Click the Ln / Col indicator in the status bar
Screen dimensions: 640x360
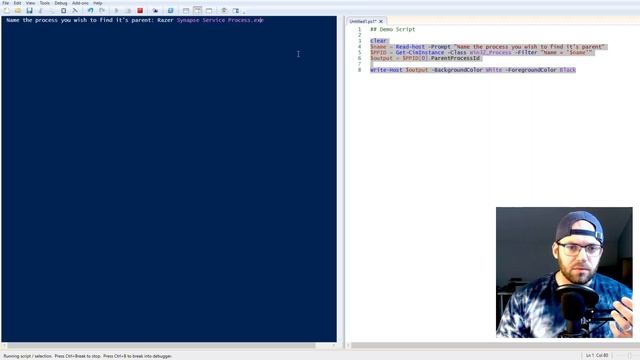point(597,356)
